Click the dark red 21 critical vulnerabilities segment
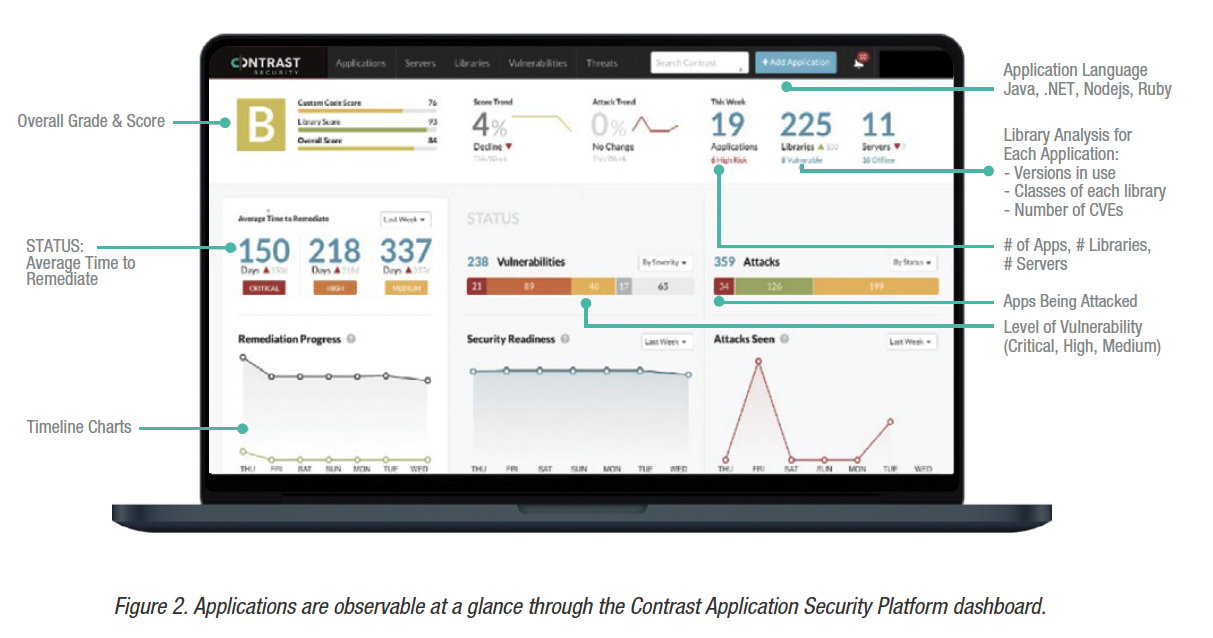The width and height of the screenshot is (1213, 638). pyautogui.click(x=477, y=287)
